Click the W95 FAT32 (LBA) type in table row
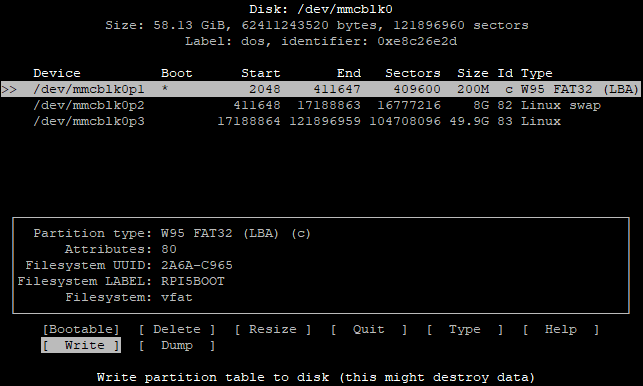Image resolution: width=643 pixels, height=386 pixels. tap(580, 89)
